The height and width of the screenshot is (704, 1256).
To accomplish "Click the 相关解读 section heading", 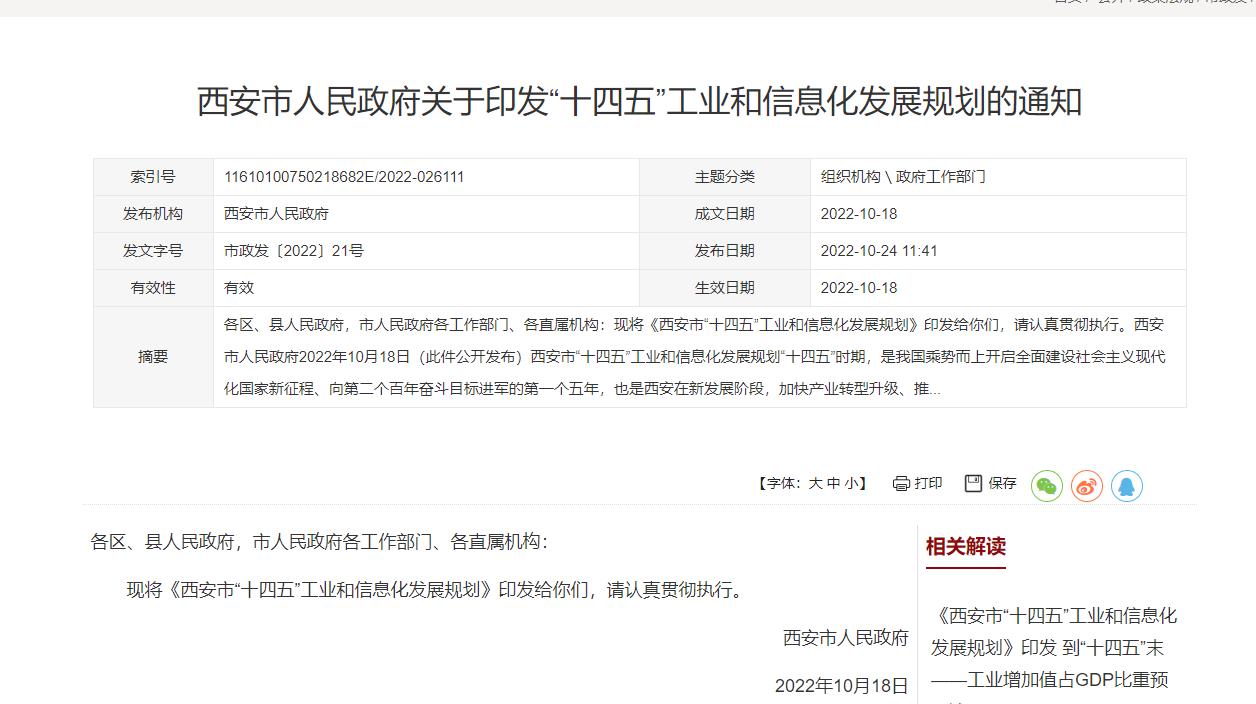I will click(965, 547).
